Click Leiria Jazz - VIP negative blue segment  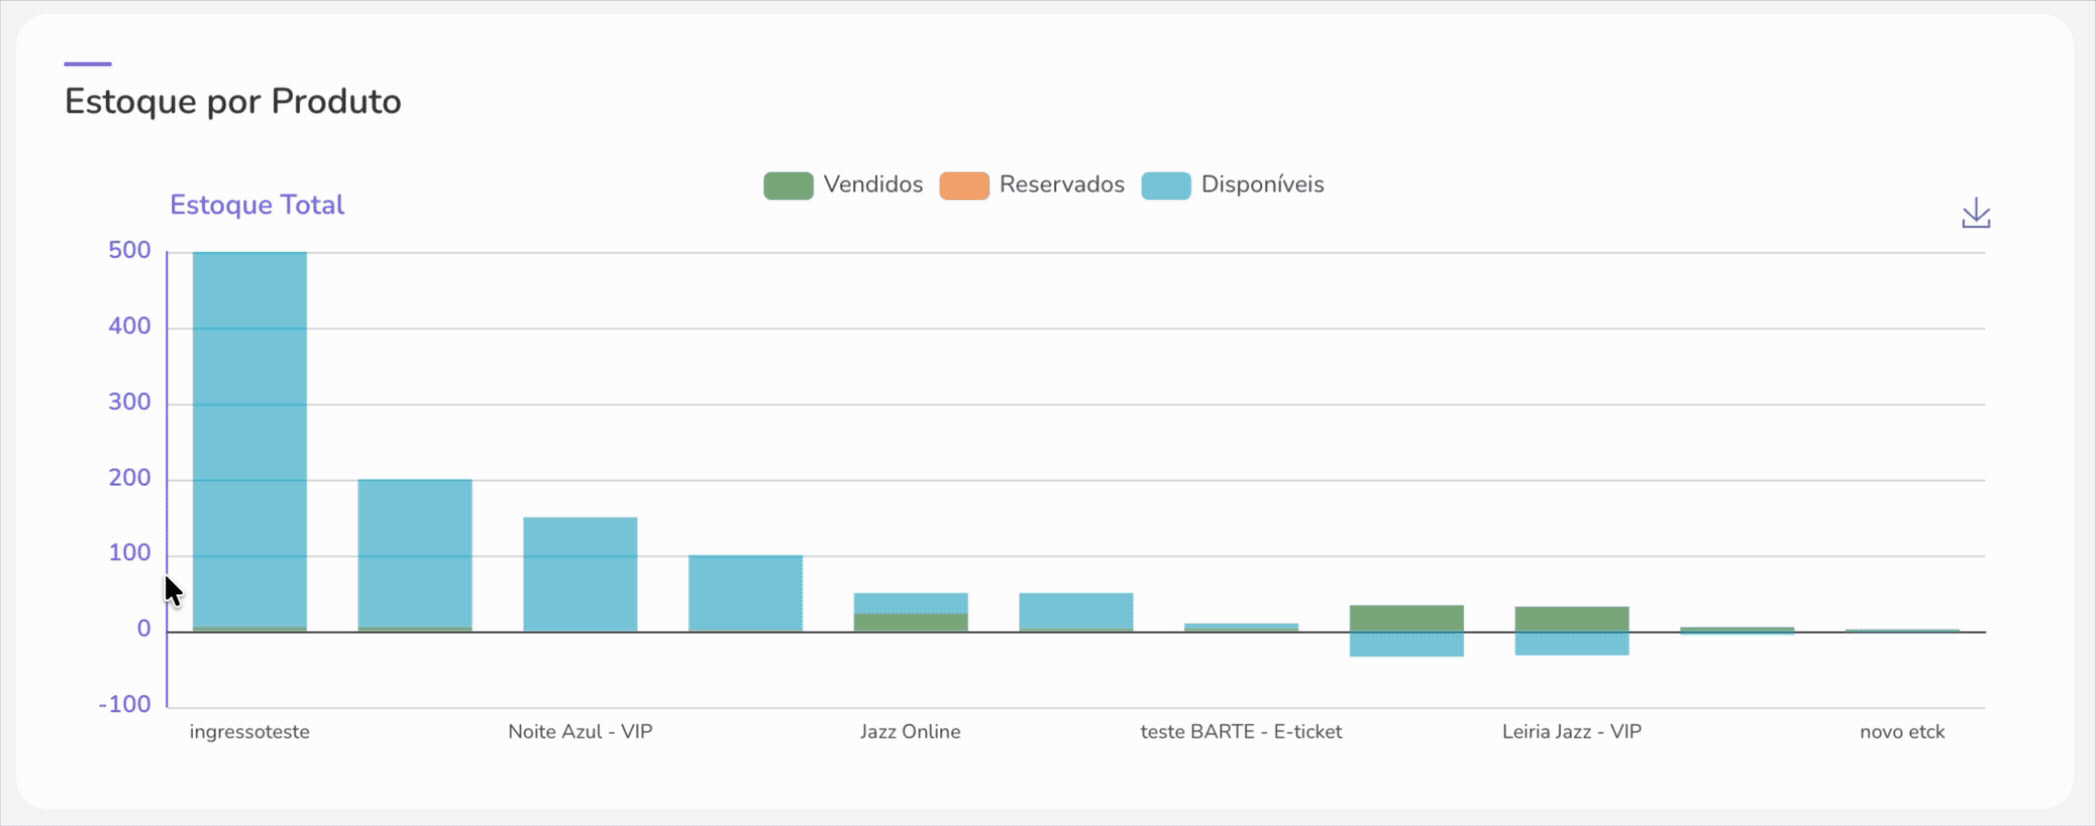1571,644
